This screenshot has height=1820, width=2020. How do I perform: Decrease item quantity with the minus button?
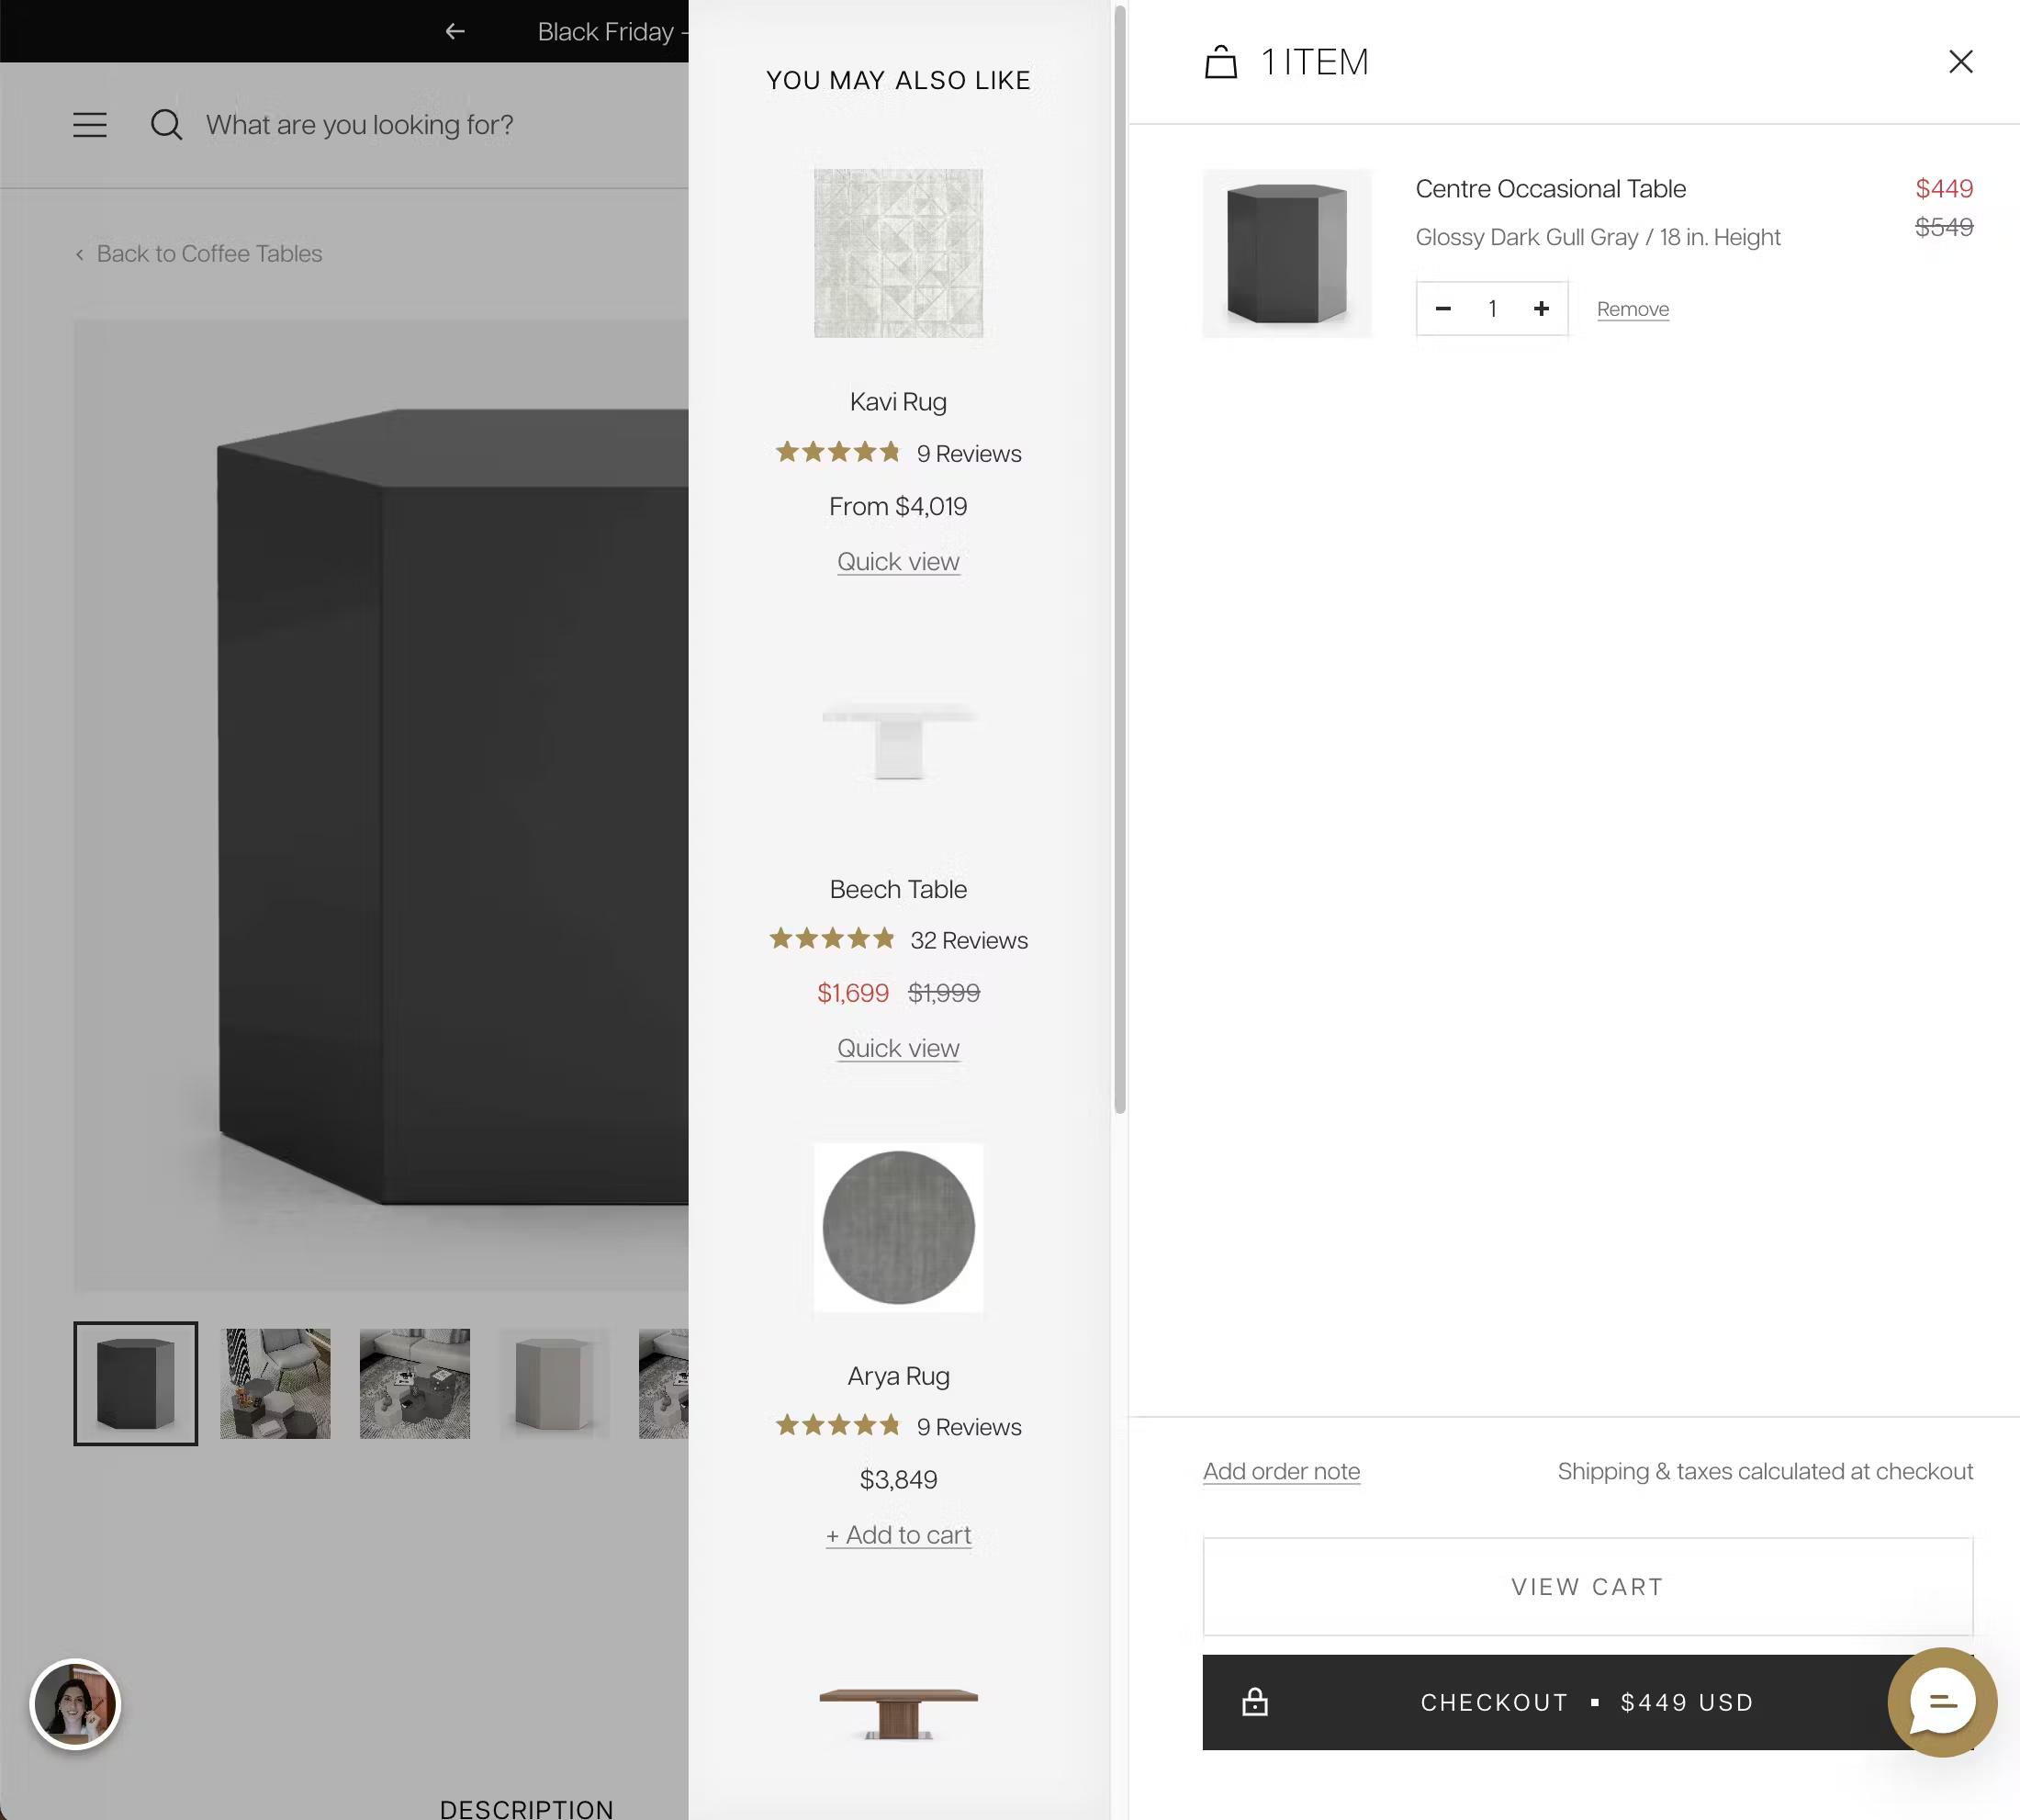point(1443,308)
